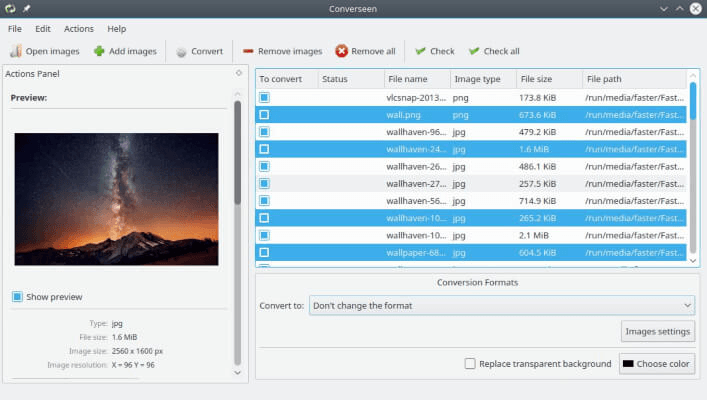This screenshot has height=400, width=707.
Task: Open the Convert to format dropdown
Action: (501, 306)
